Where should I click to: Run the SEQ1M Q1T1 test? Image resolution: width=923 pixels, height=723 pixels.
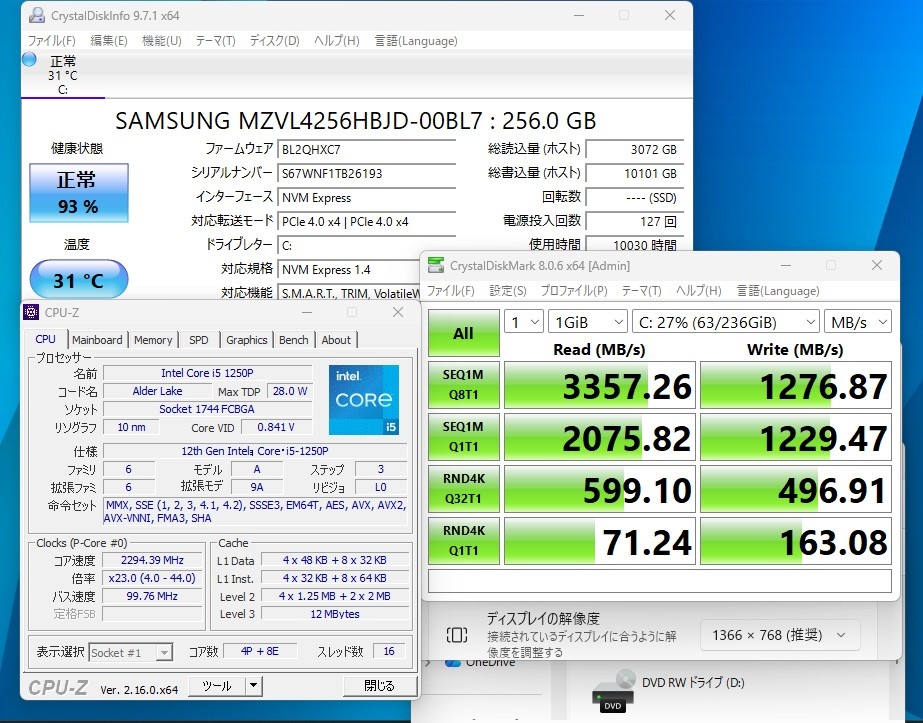[x=463, y=437]
